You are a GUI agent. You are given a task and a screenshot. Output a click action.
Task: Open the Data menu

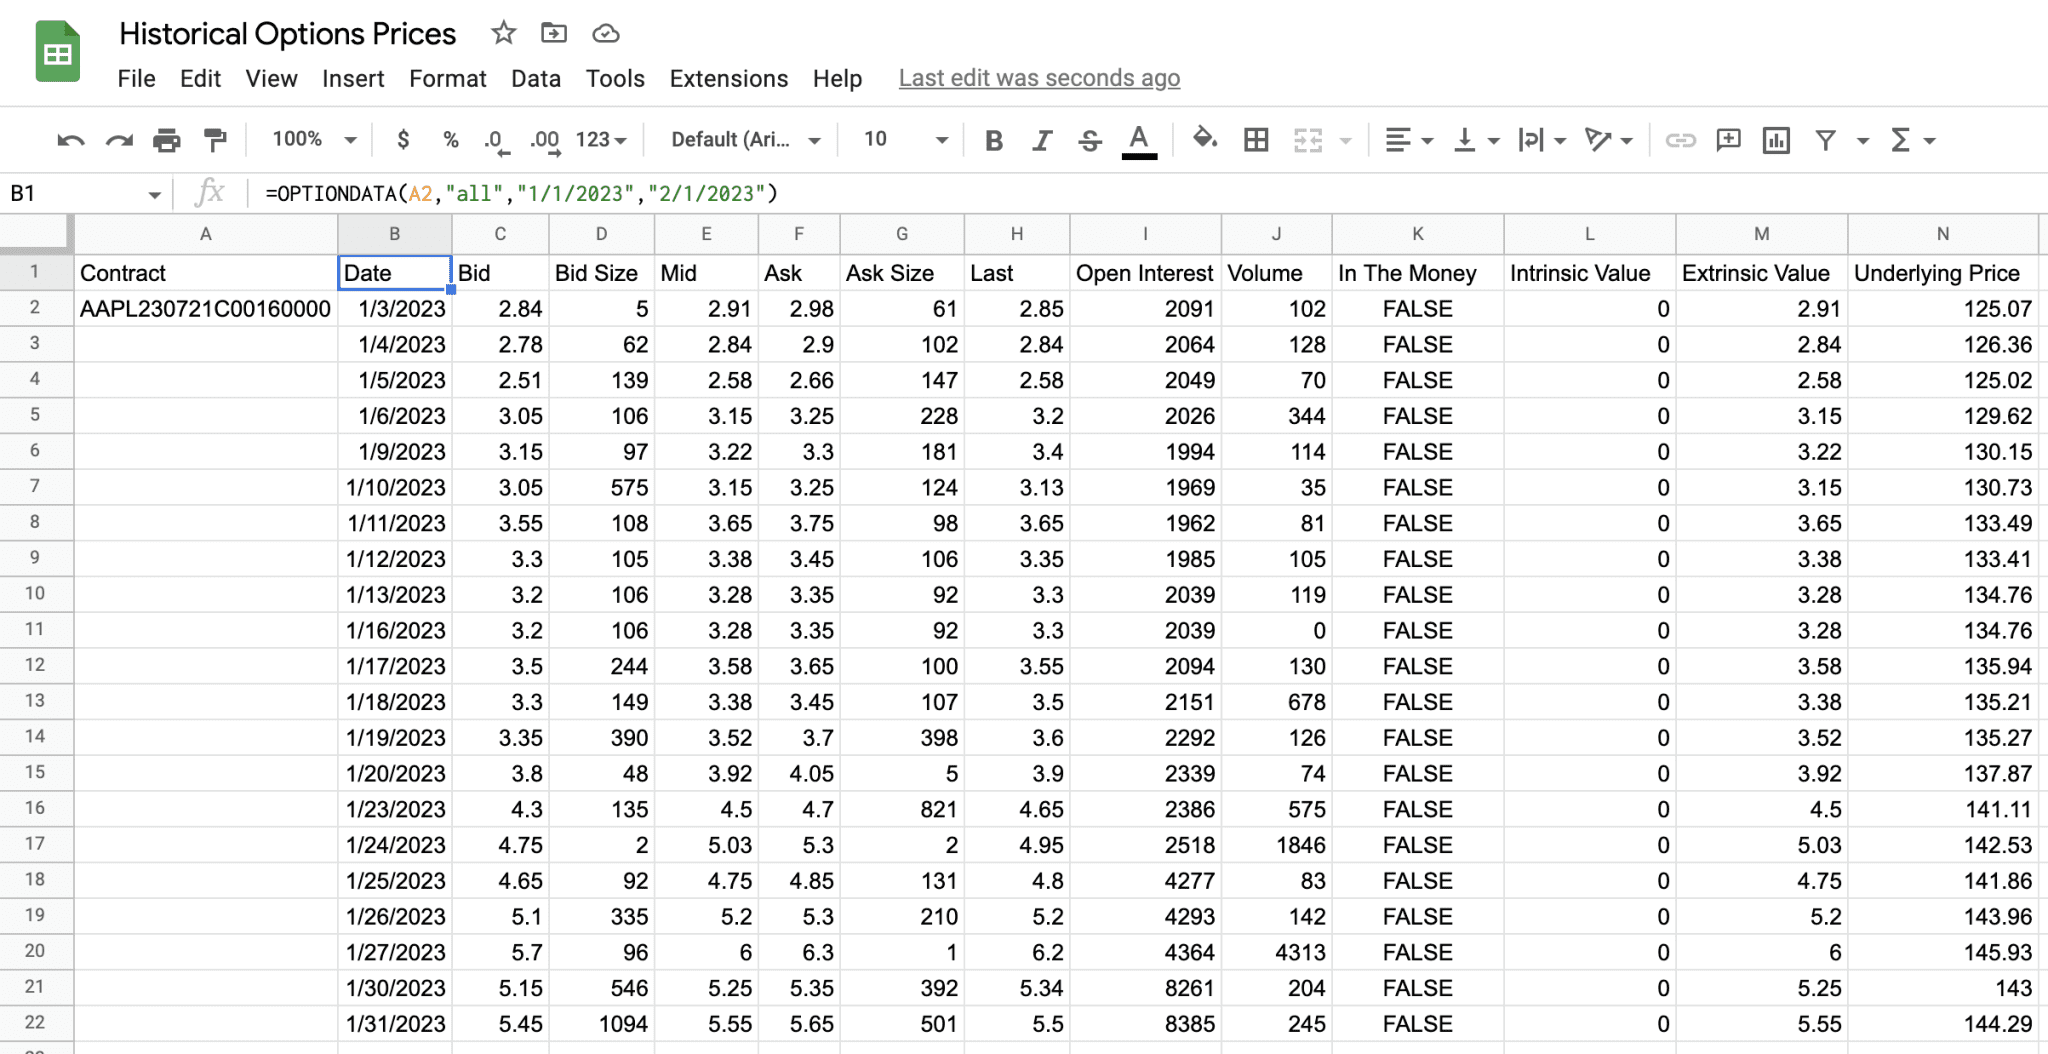click(x=536, y=78)
